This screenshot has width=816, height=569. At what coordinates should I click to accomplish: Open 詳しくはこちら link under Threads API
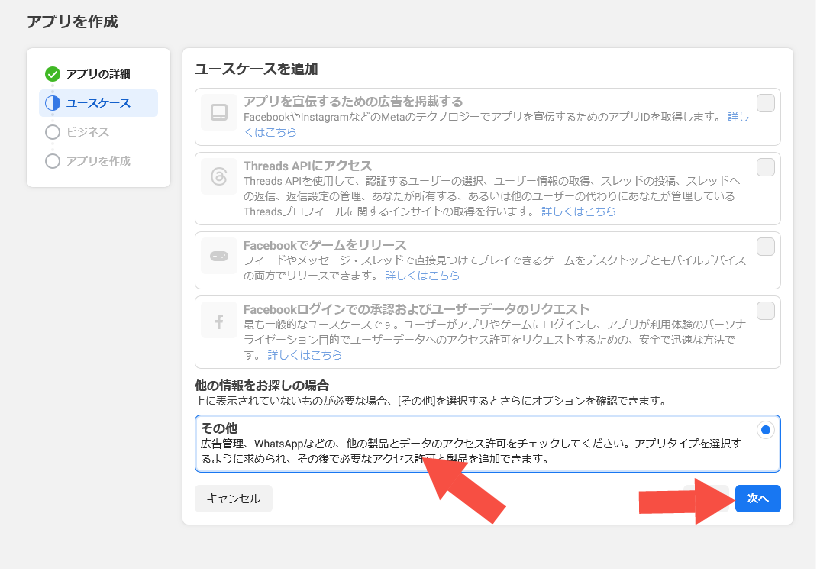pyautogui.click(x=578, y=211)
